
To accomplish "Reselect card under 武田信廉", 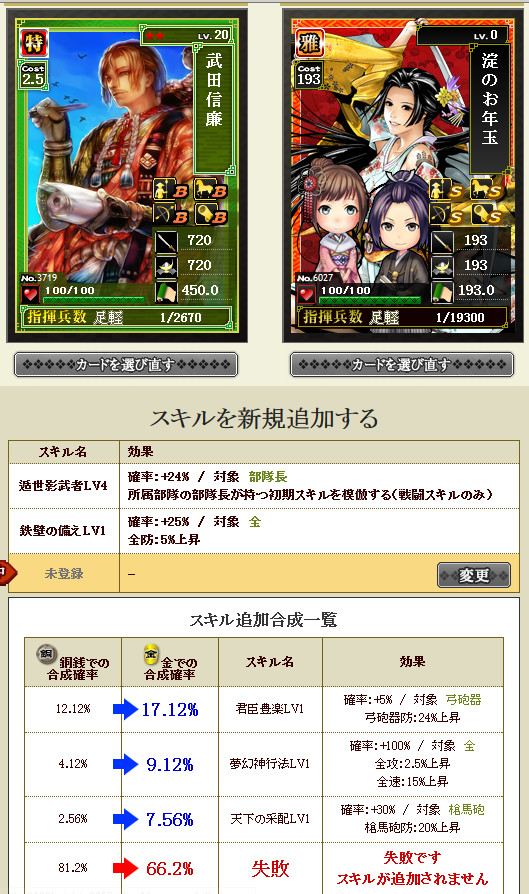I will pyautogui.click(x=125, y=364).
